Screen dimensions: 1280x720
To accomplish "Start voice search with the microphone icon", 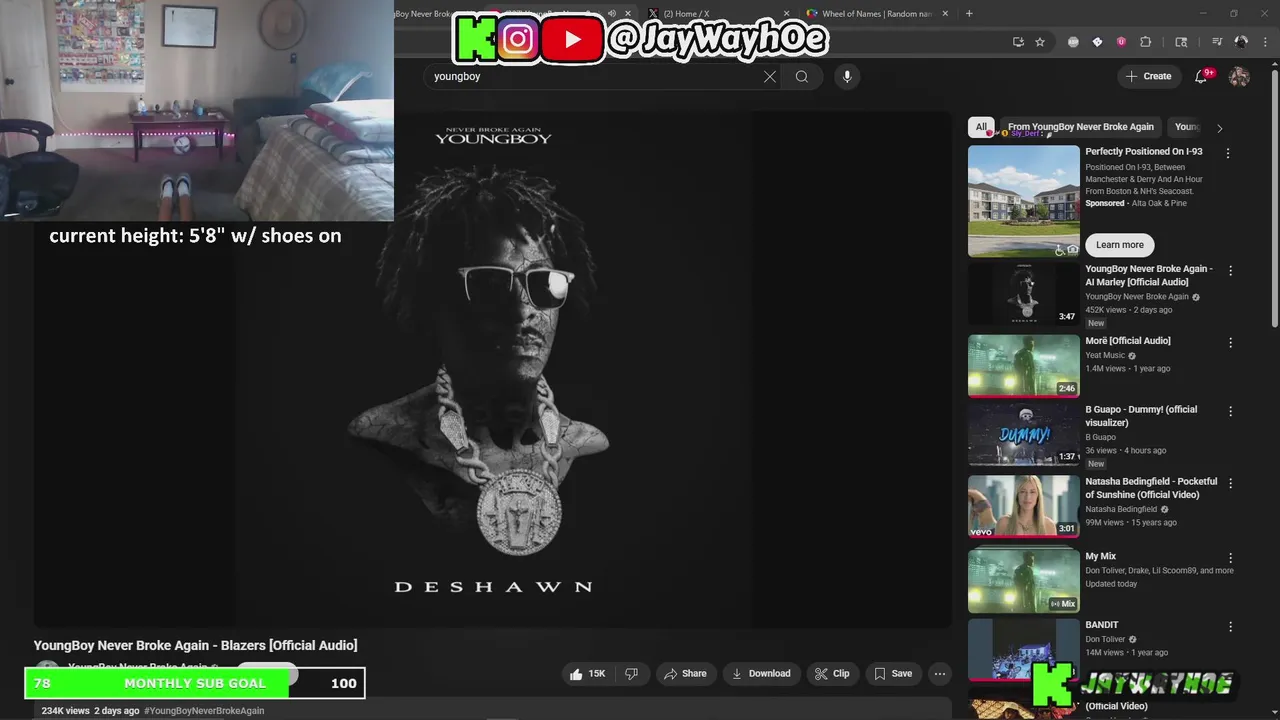I will (x=847, y=77).
